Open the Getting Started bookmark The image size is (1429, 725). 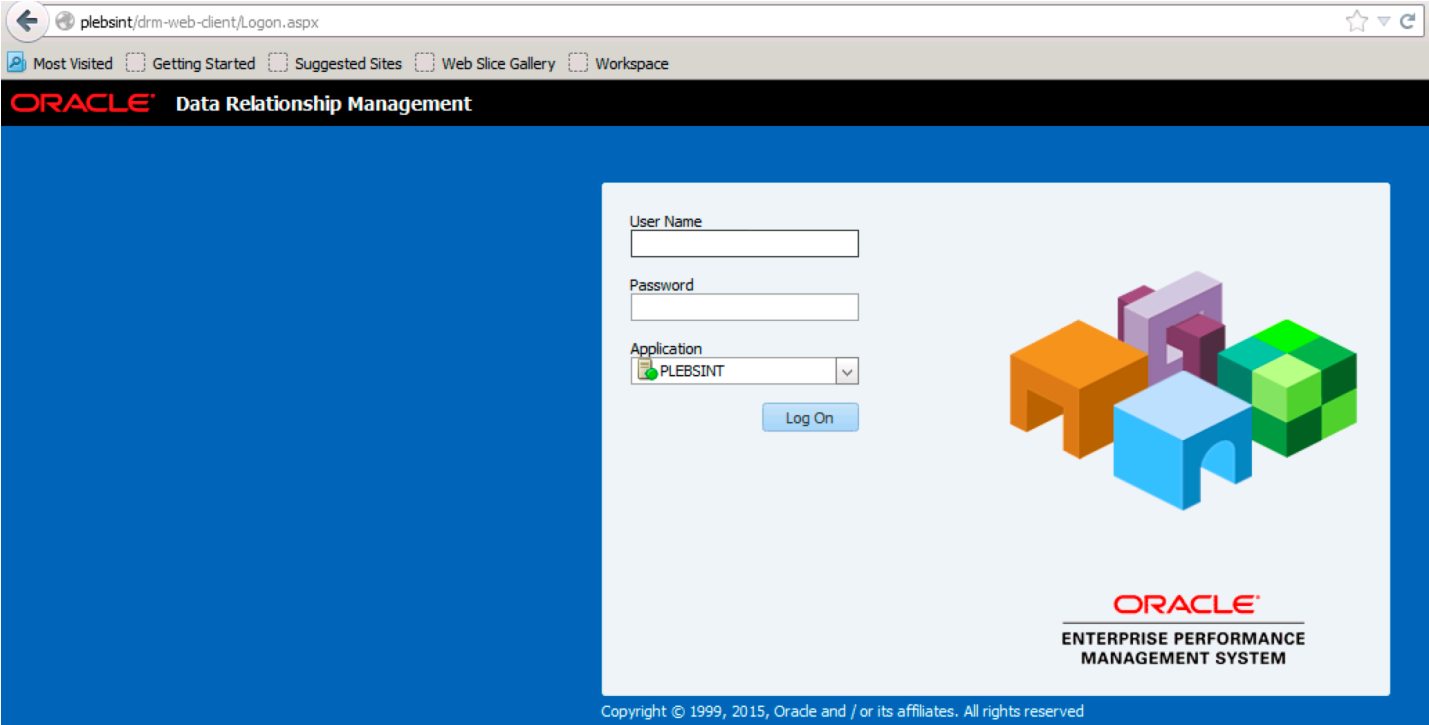pyautogui.click(x=191, y=63)
